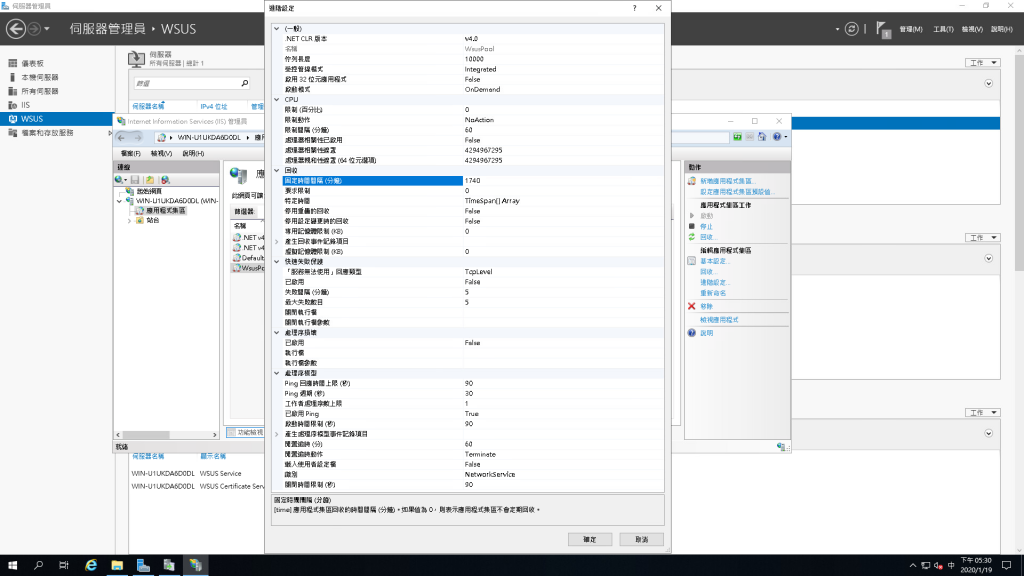Screen dimensions: 1024x576
Task: Open 管理(M) menu in Server Manager
Action: (x=910, y=29)
